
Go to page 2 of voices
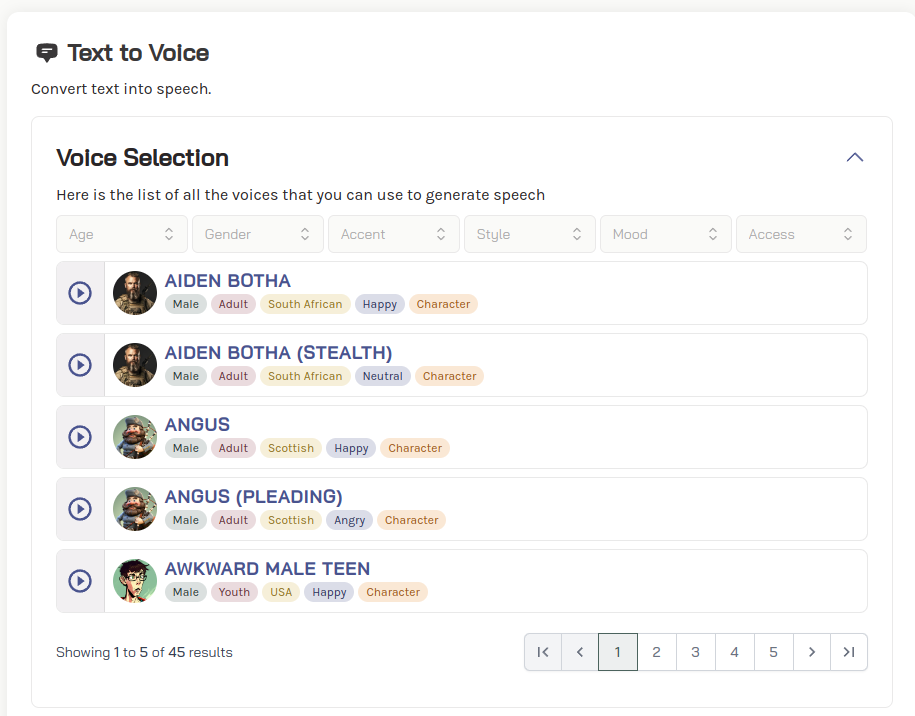click(656, 652)
